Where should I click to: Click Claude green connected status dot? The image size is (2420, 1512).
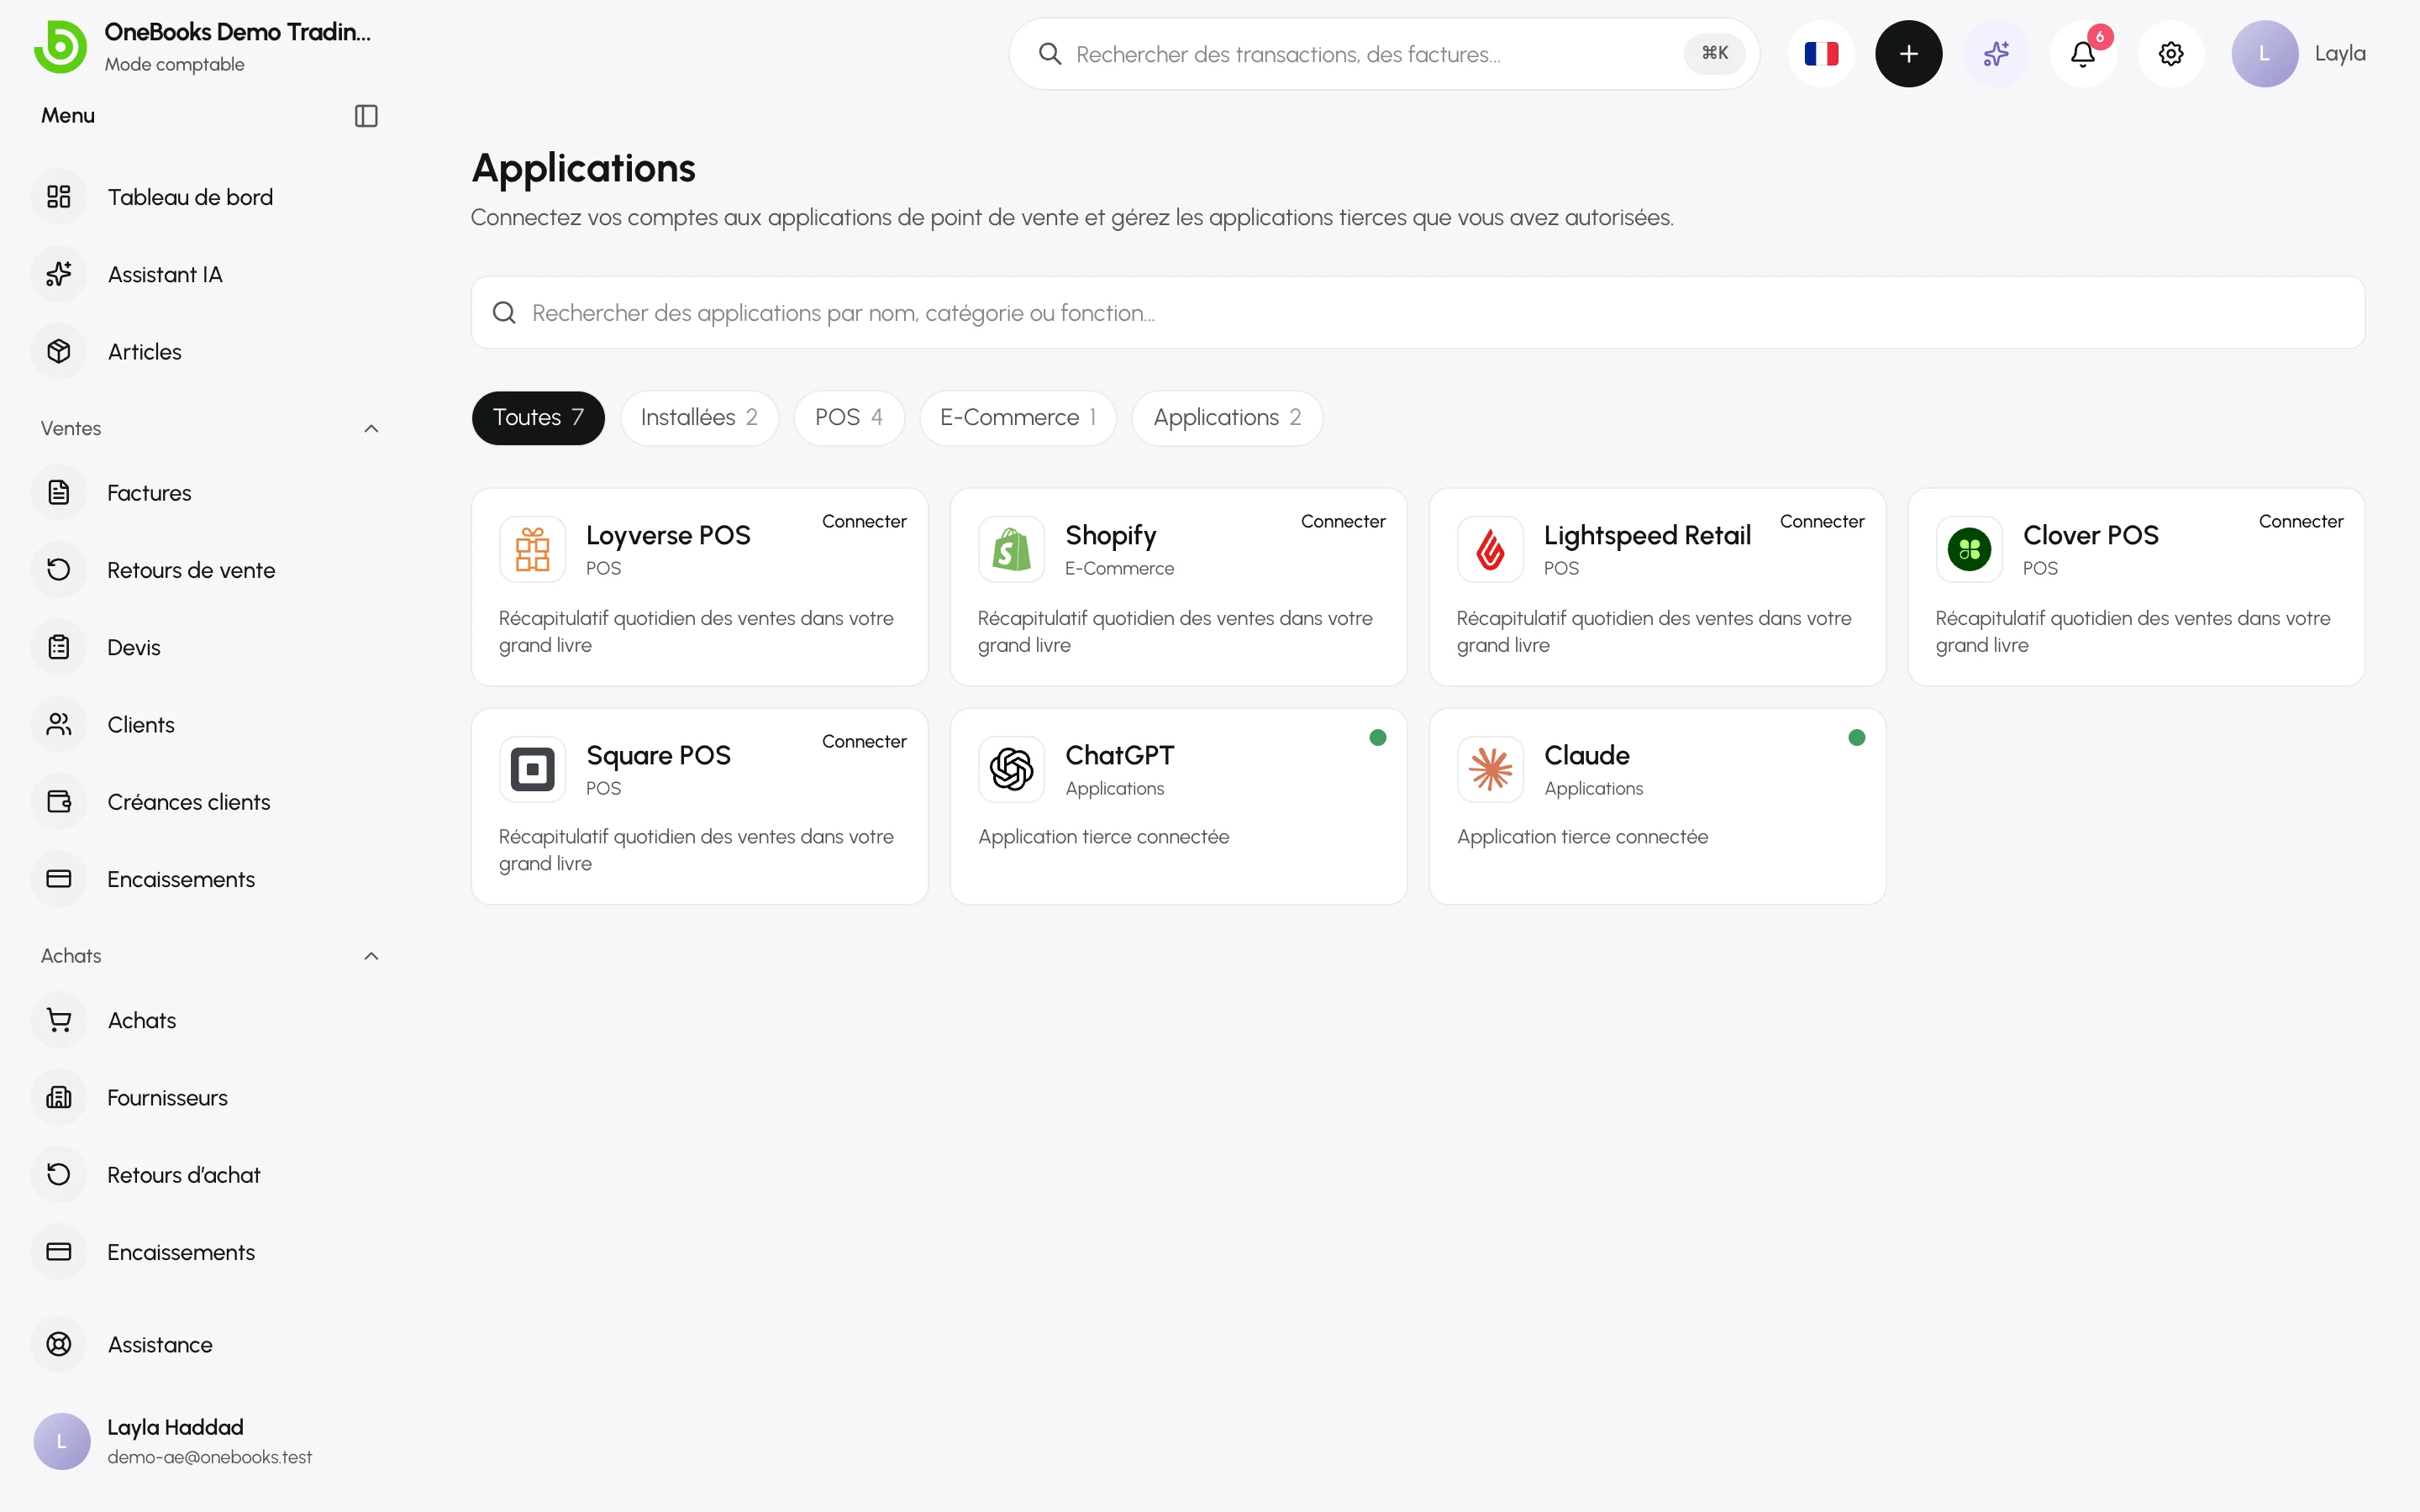click(x=1857, y=738)
